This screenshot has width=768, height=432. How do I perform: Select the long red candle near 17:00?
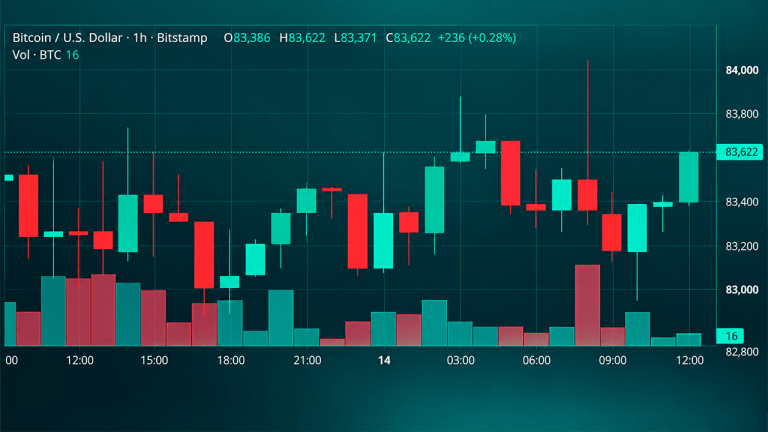tap(204, 255)
